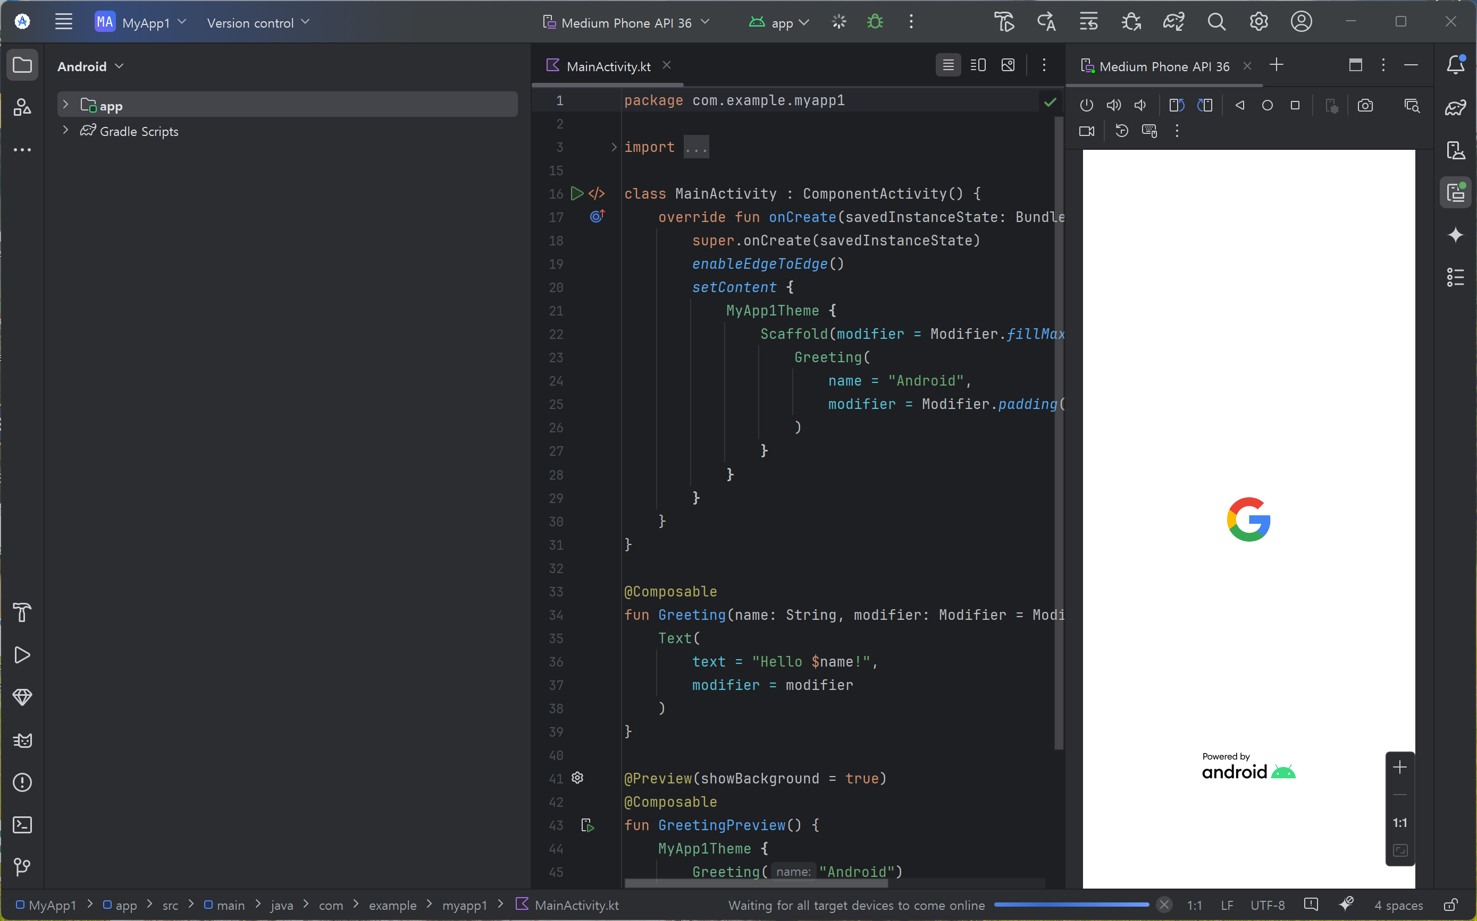Open Notifications bell
Screen dimensions: 1477x921
point(1456,65)
